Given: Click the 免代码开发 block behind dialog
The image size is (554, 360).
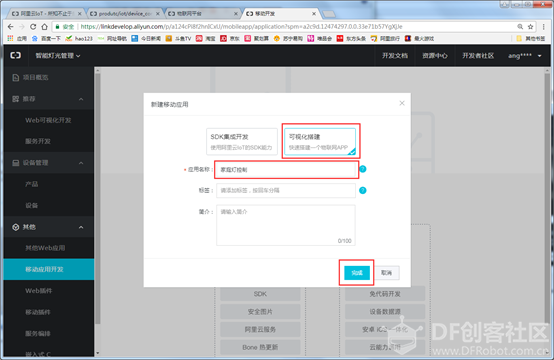Looking at the screenshot, I should [385, 294].
